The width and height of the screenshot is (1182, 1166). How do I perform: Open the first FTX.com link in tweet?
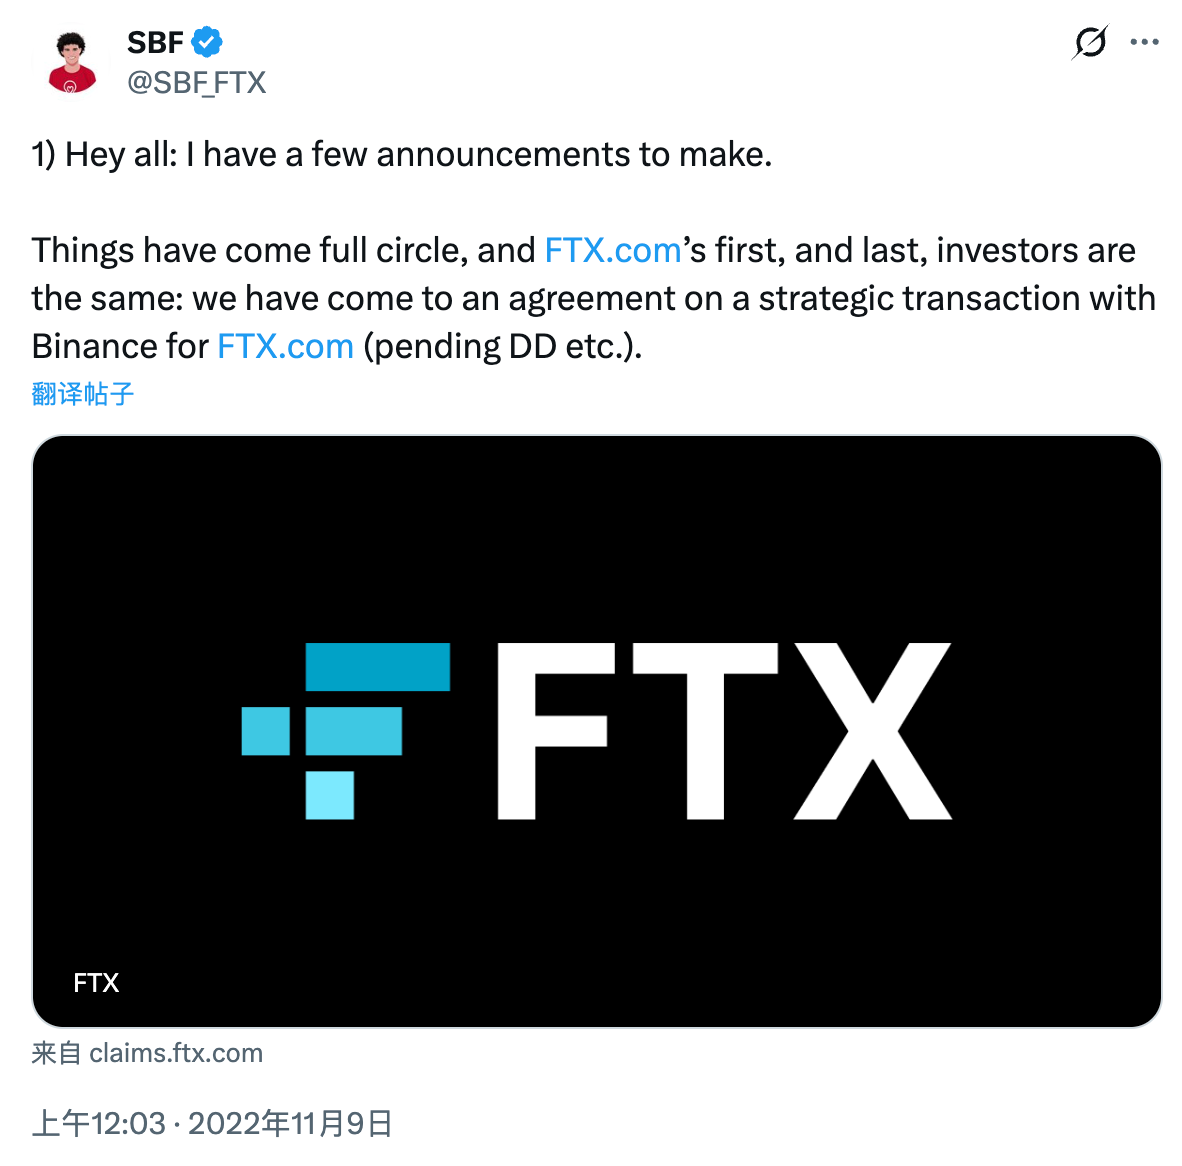pos(613,250)
